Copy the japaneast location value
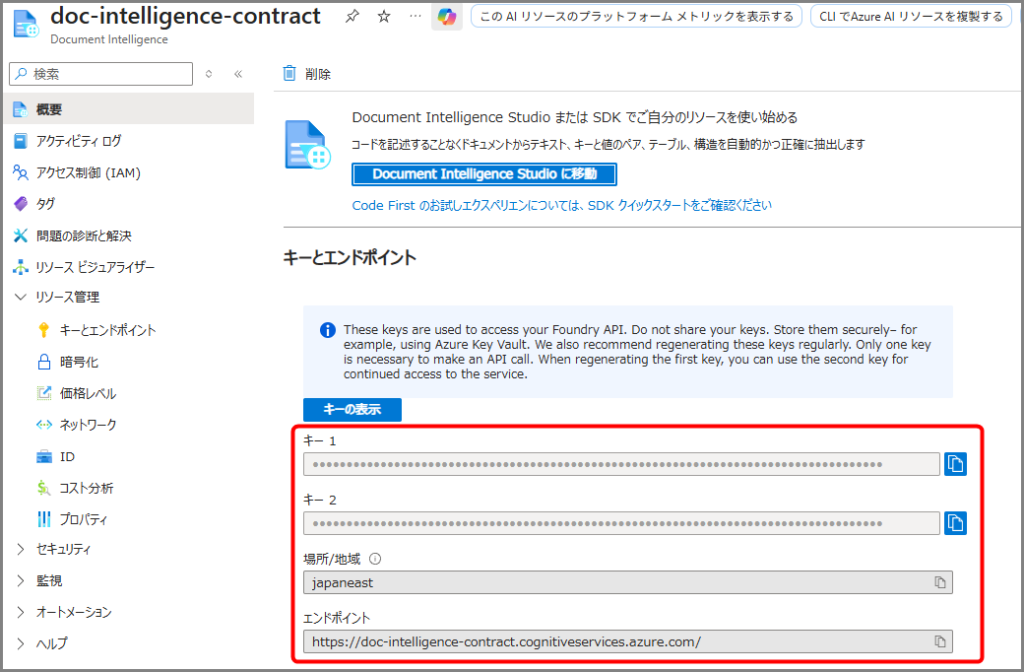The image size is (1024, 672). (939, 582)
